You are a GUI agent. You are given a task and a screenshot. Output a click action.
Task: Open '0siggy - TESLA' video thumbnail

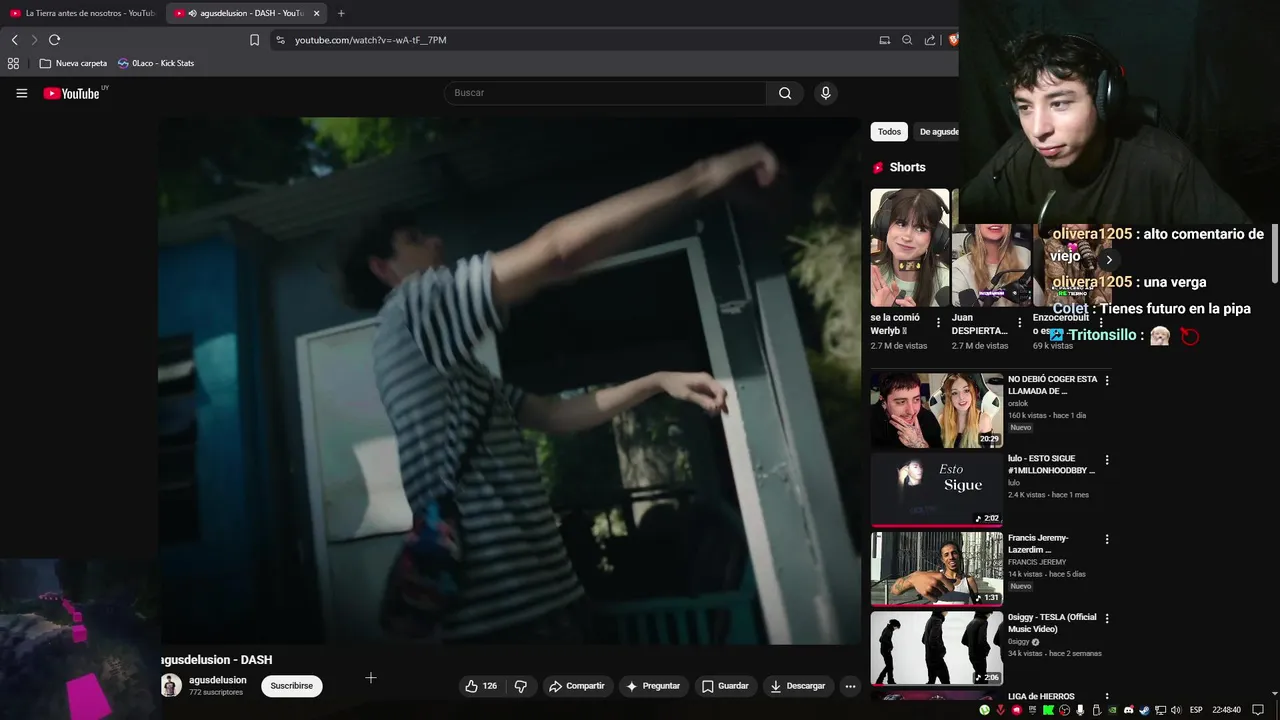tap(936, 647)
